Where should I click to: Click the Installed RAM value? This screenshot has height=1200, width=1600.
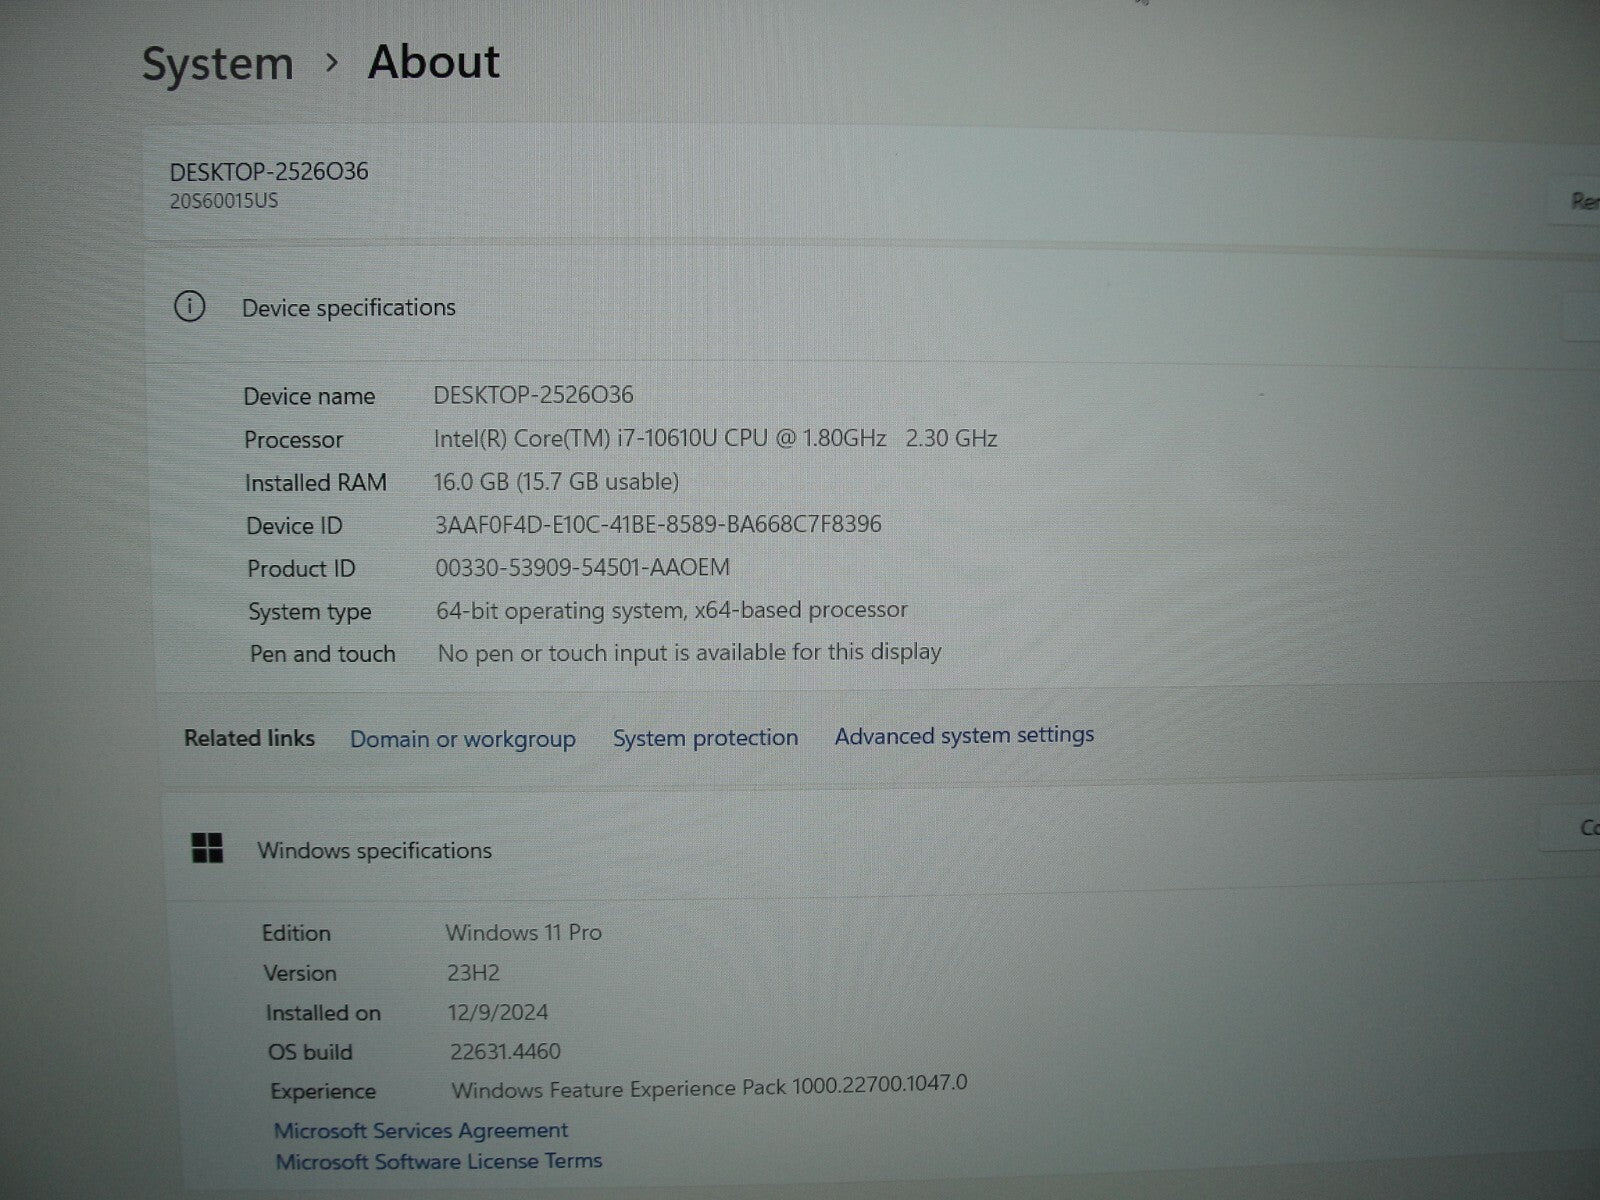(x=556, y=481)
